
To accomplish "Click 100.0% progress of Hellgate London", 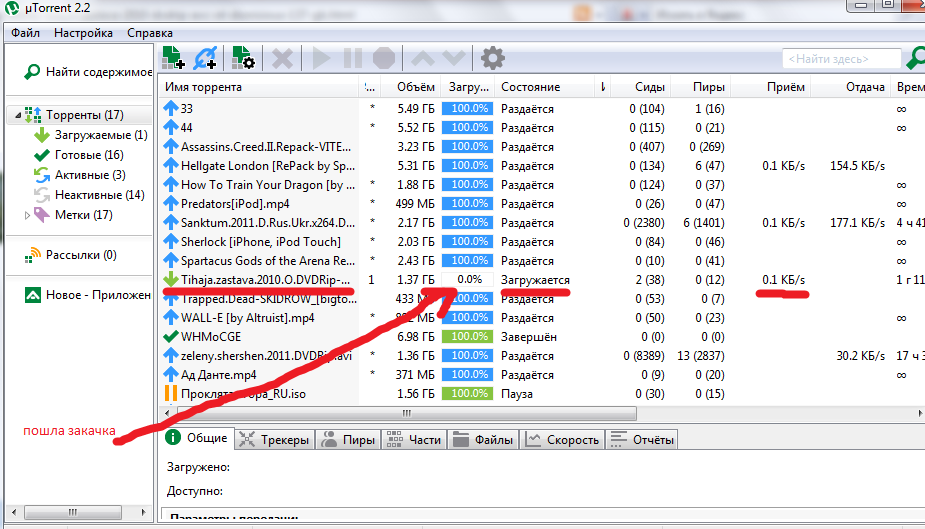I will (468, 166).
